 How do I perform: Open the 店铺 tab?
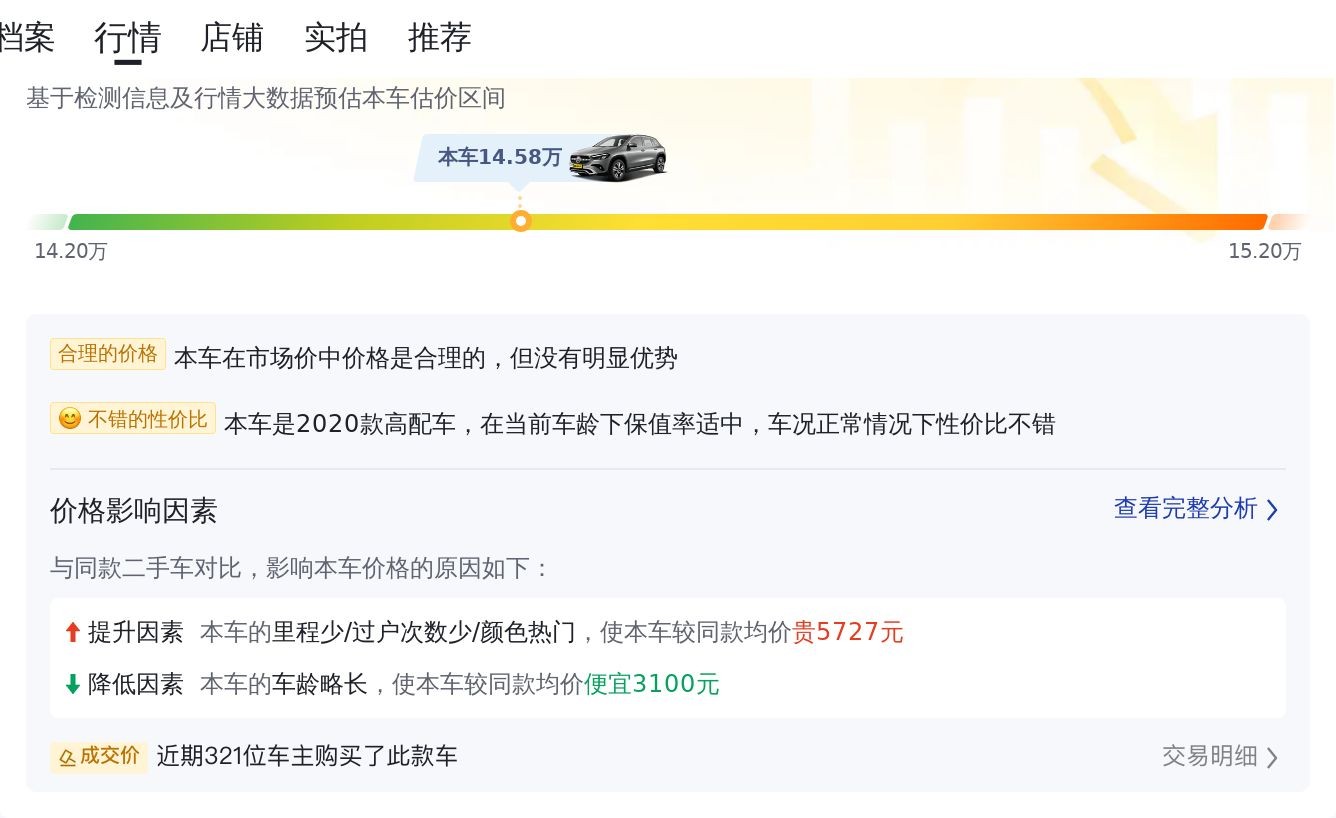(x=232, y=38)
